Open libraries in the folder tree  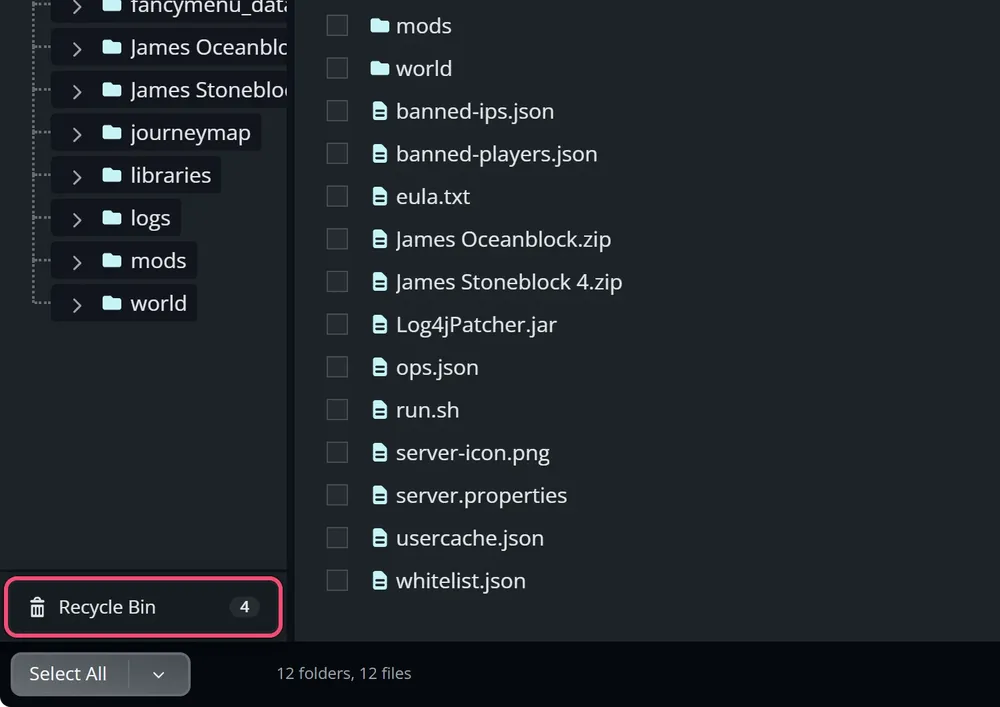[x=170, y=175]
